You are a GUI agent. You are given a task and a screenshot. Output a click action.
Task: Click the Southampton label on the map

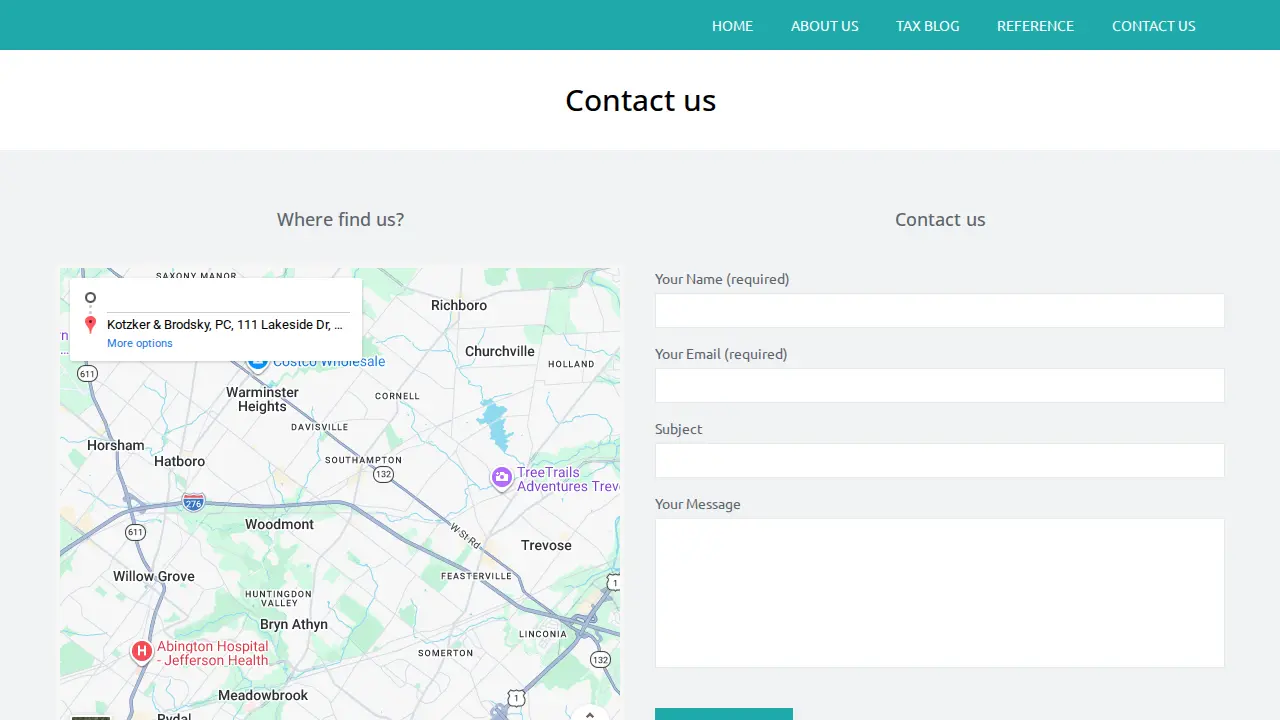point(364,460)
